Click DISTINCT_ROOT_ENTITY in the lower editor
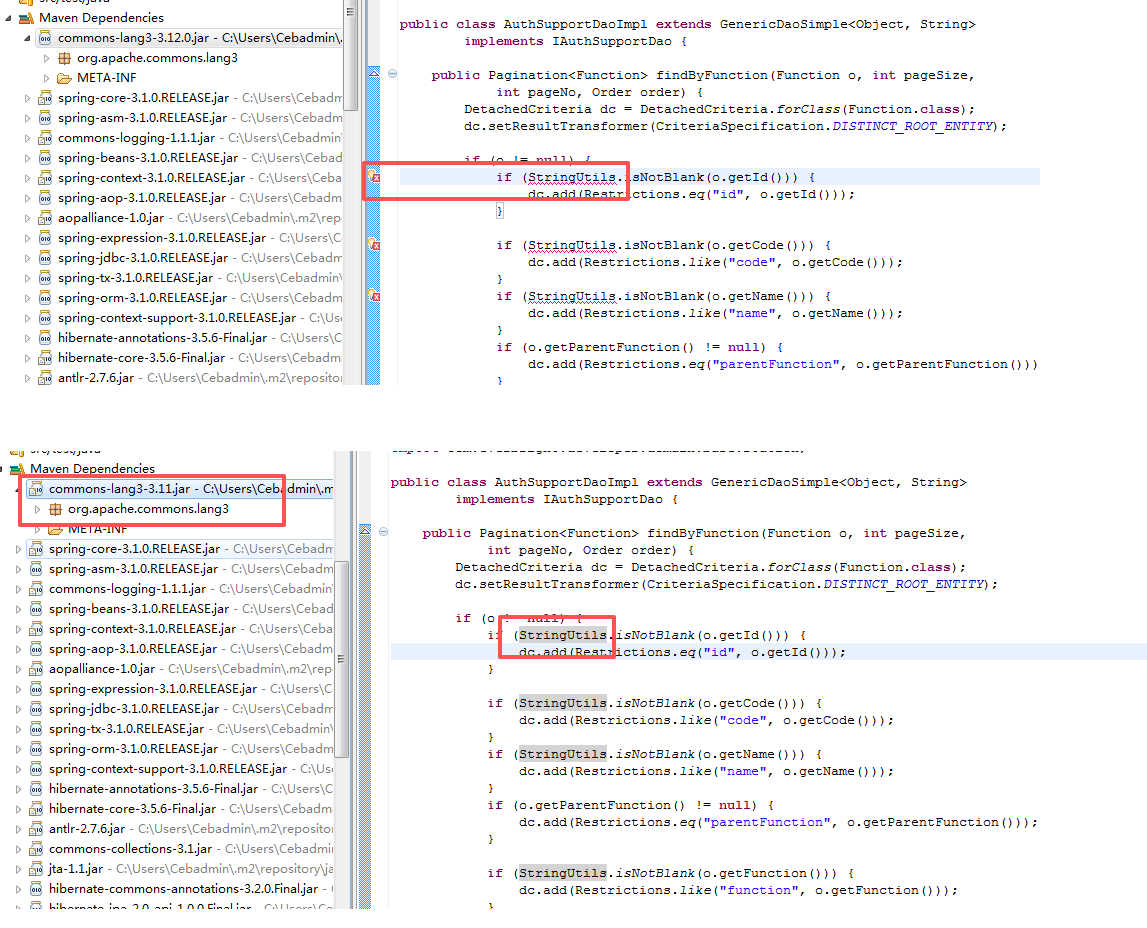This screenshot has width=1147, height=928. tap(904, 584)
